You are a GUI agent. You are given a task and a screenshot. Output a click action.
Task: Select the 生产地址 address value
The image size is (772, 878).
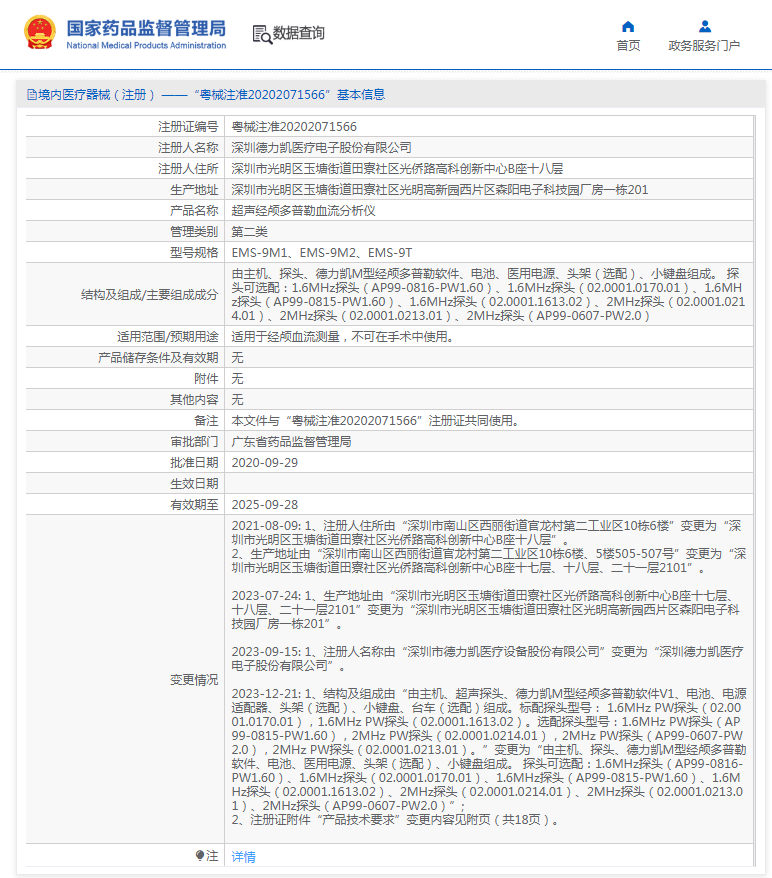(x=439, y=190)
